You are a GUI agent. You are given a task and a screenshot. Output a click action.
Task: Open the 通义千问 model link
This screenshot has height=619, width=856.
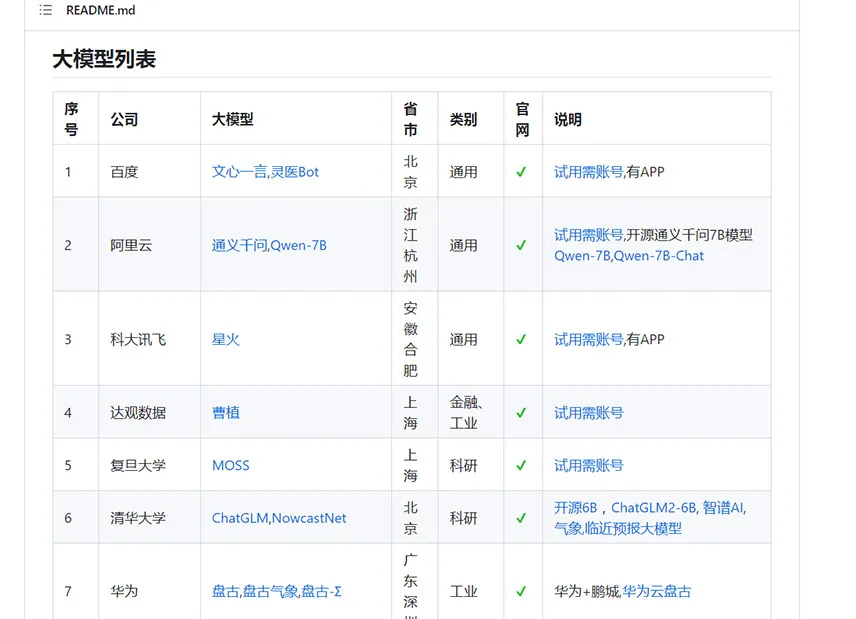tap(239, 245)
